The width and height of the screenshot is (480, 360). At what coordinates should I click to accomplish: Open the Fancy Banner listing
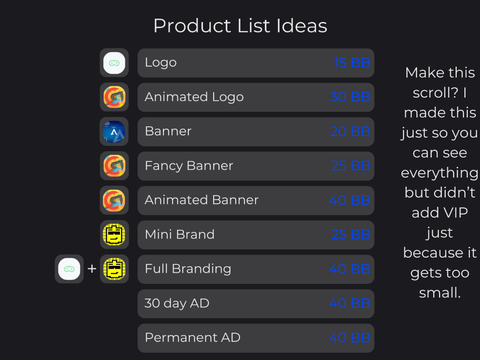pos(256,166)
